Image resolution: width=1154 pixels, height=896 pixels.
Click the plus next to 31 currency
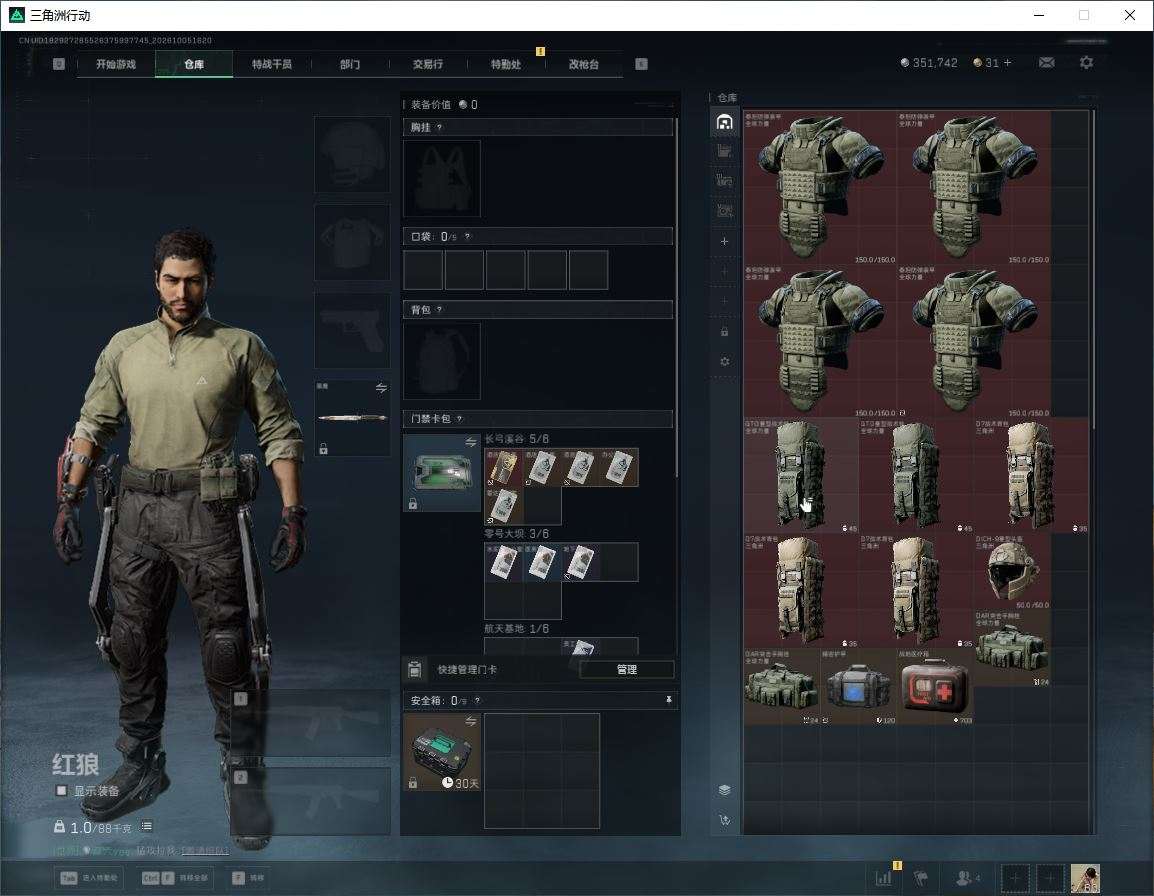pyautogui.click(x=1008, y=63)
